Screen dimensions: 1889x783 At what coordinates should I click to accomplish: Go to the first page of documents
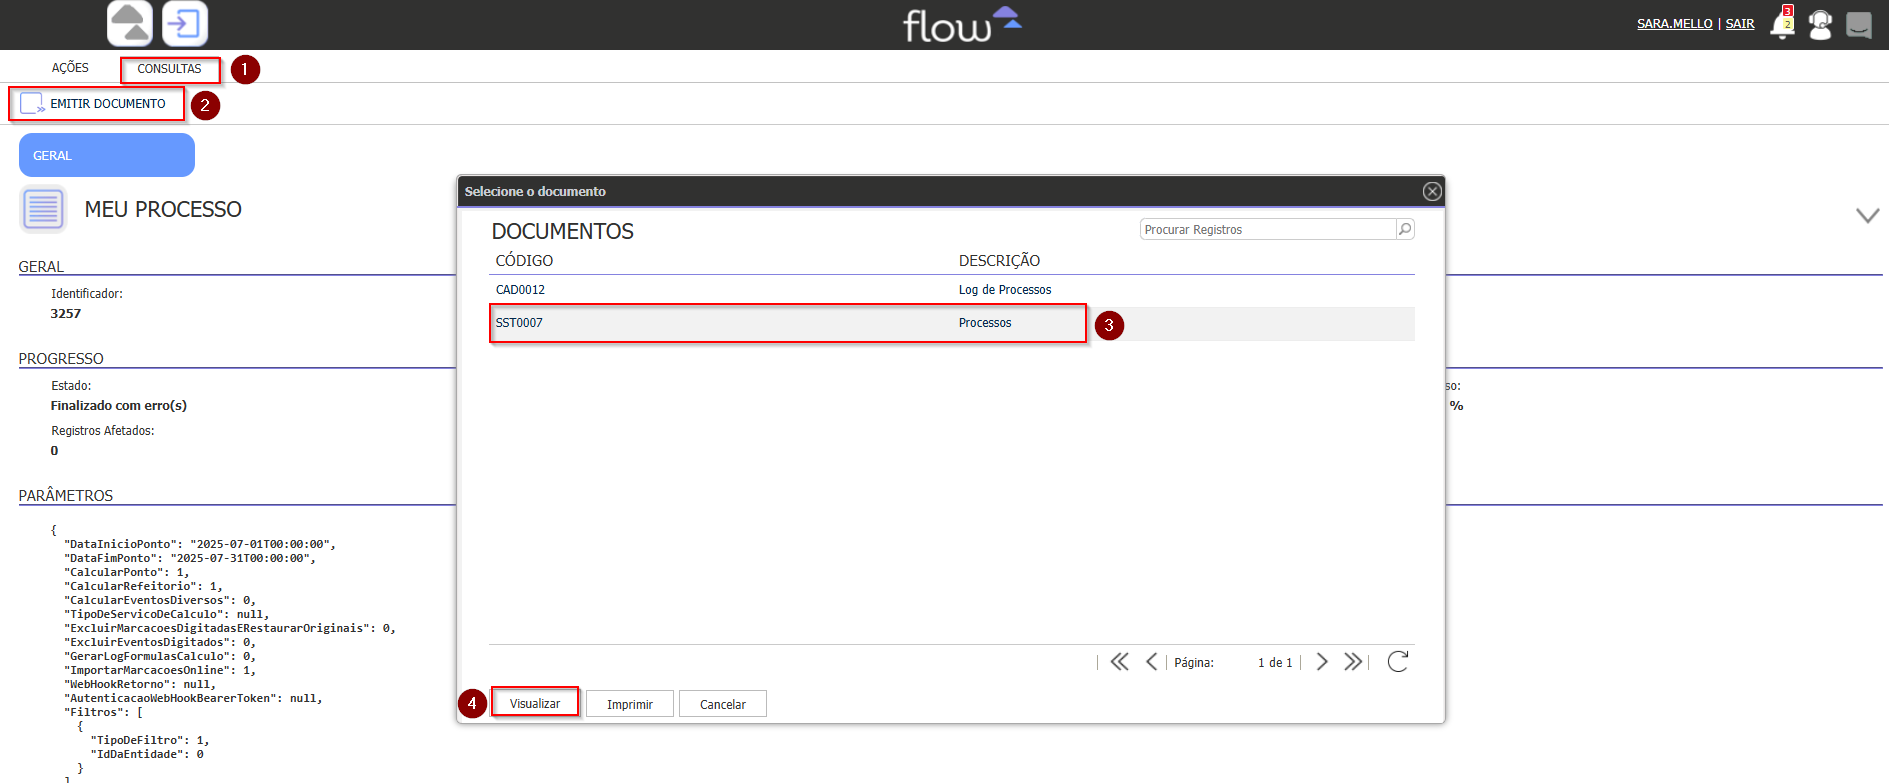click(1119, 661)
